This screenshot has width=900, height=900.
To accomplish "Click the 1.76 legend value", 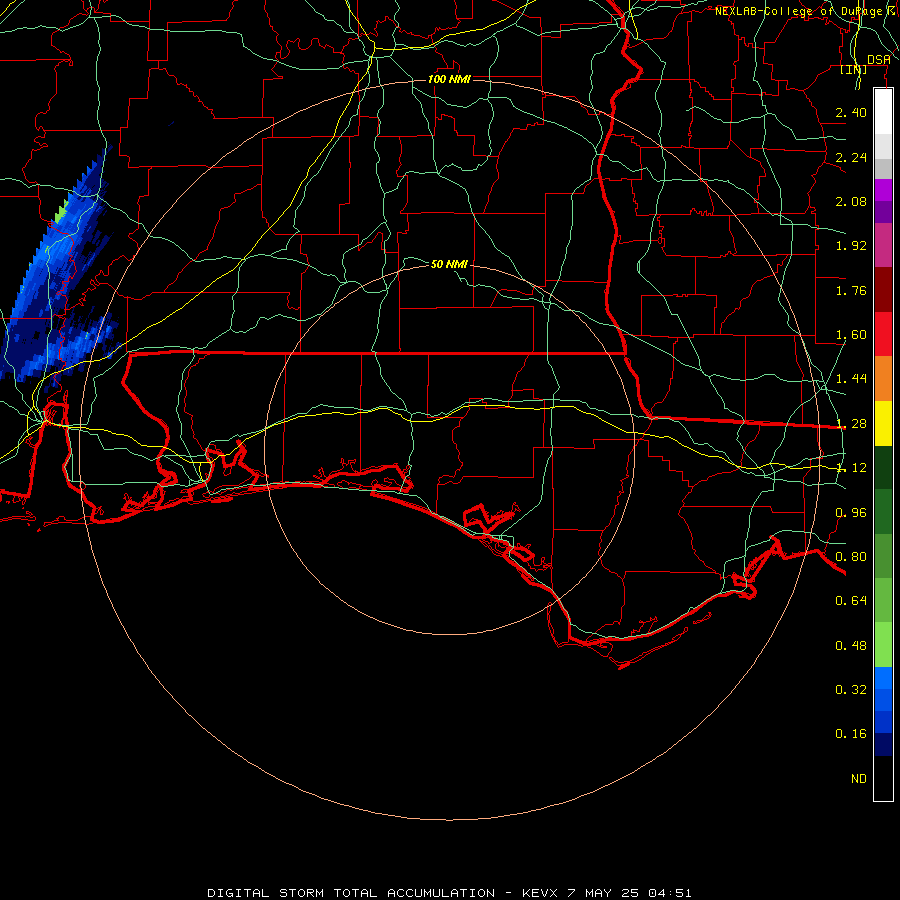I will coord(851,290).
